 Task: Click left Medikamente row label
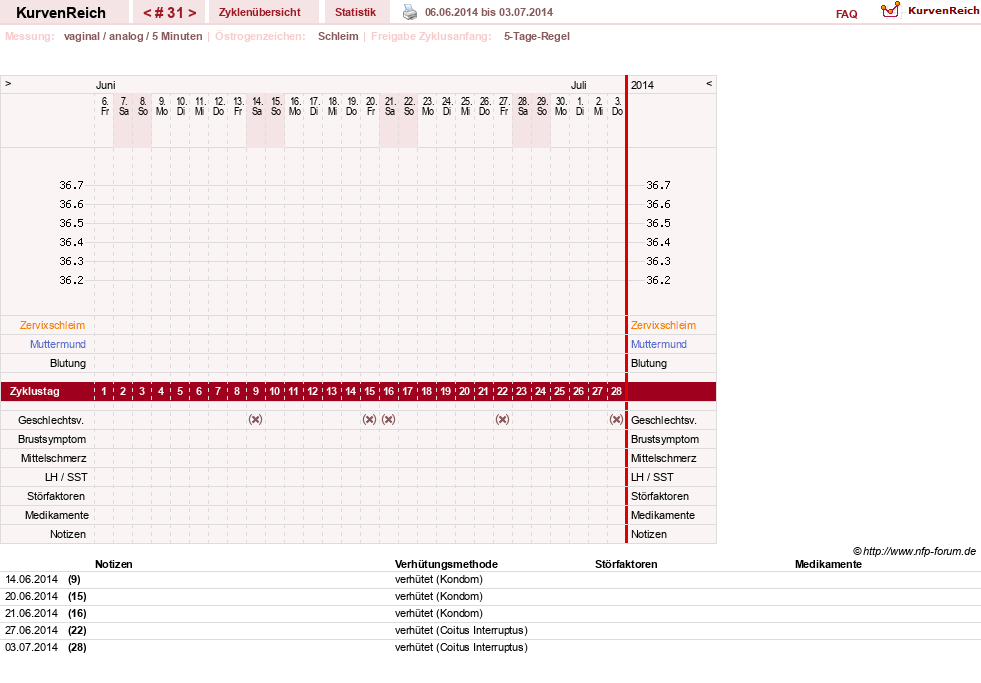point(56,515)
